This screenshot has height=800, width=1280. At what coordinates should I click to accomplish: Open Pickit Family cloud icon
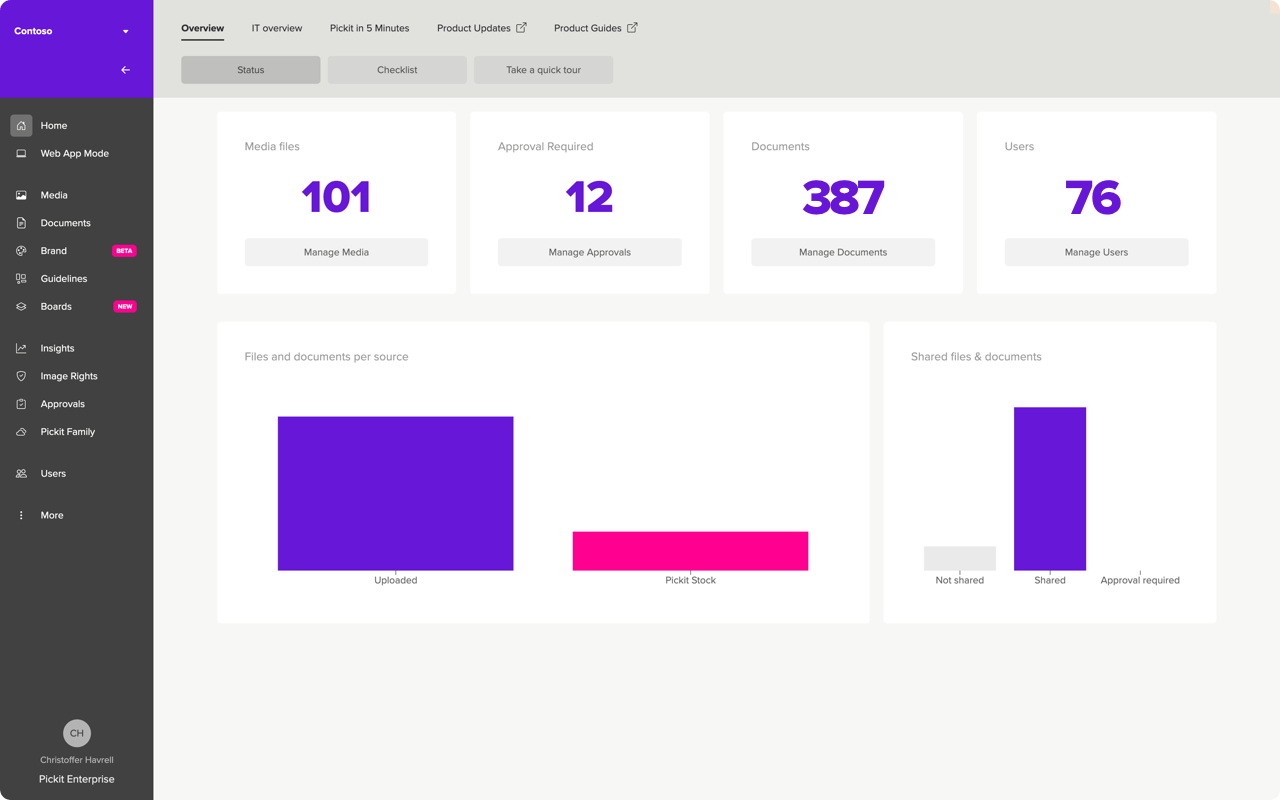tap(21, 432)
